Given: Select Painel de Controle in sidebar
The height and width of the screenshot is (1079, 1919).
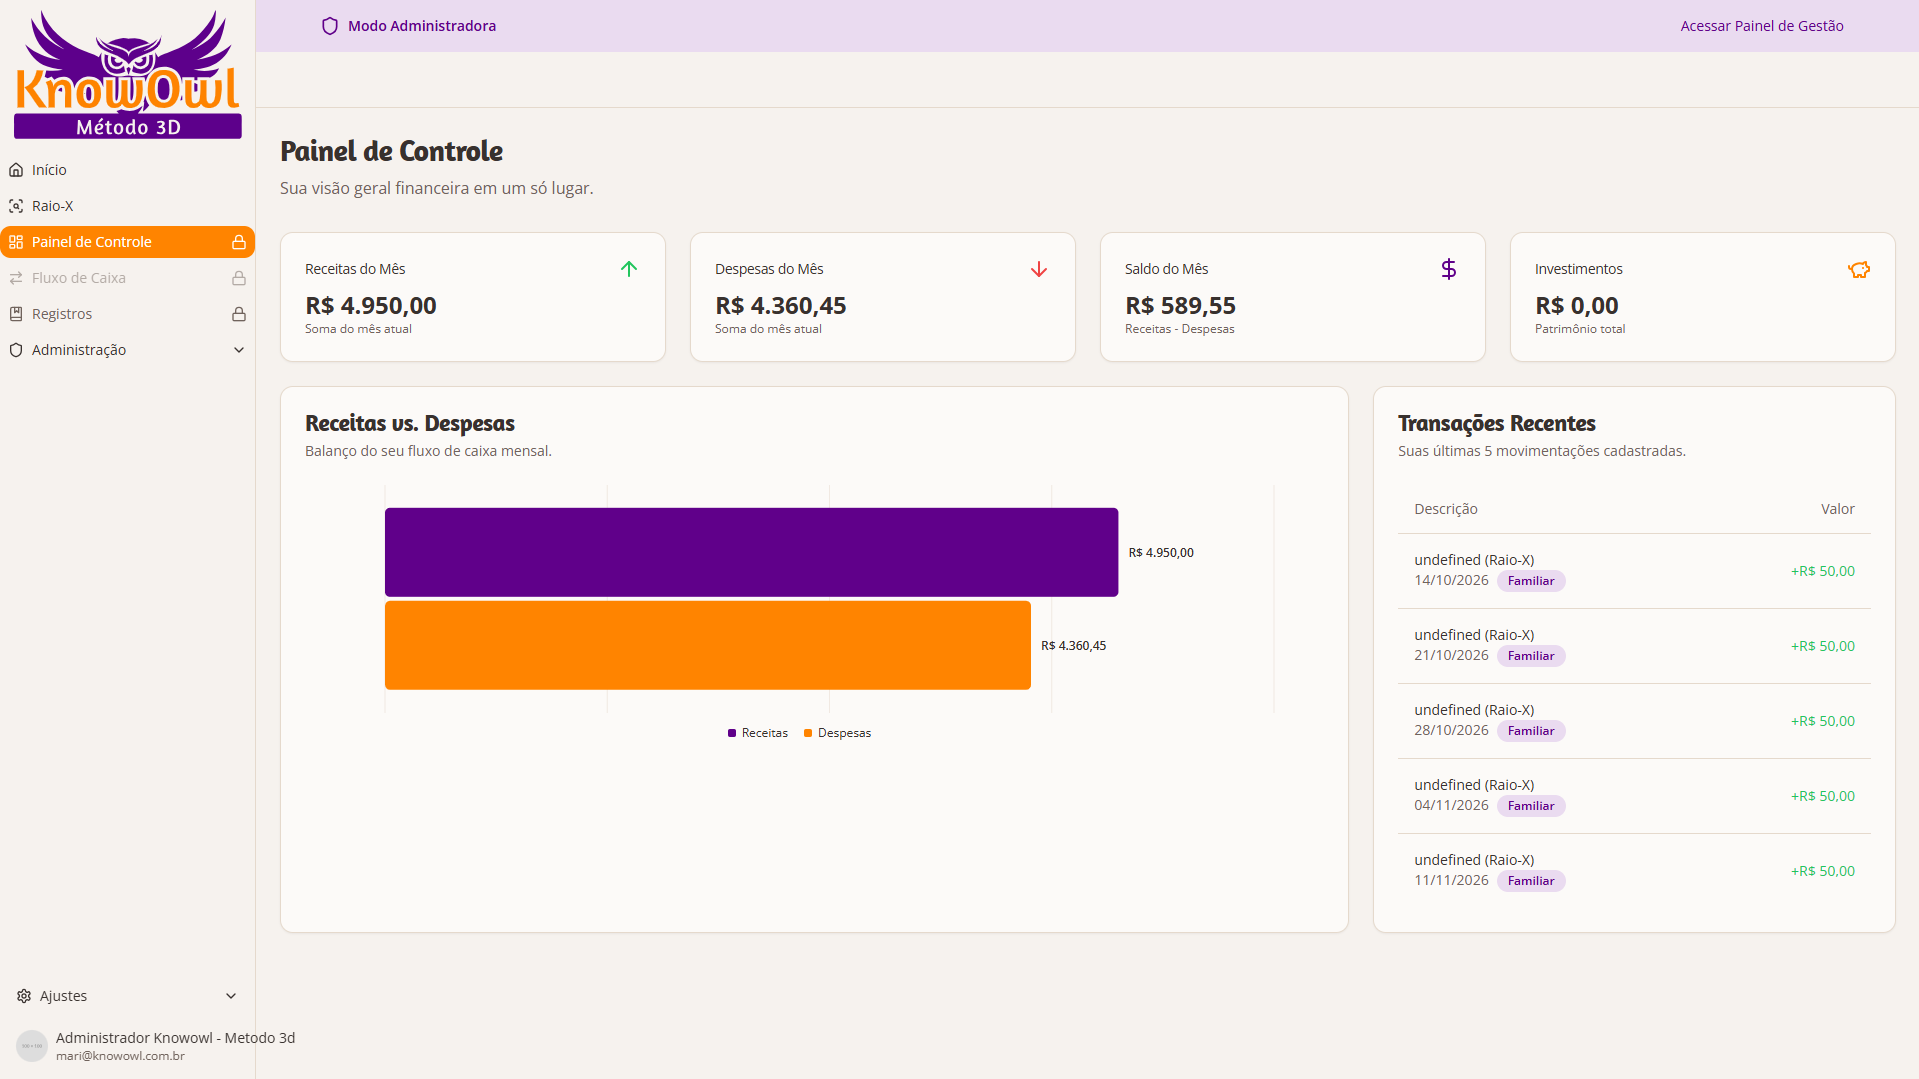Looking at the screenshot, I should (x=92, y=242).
